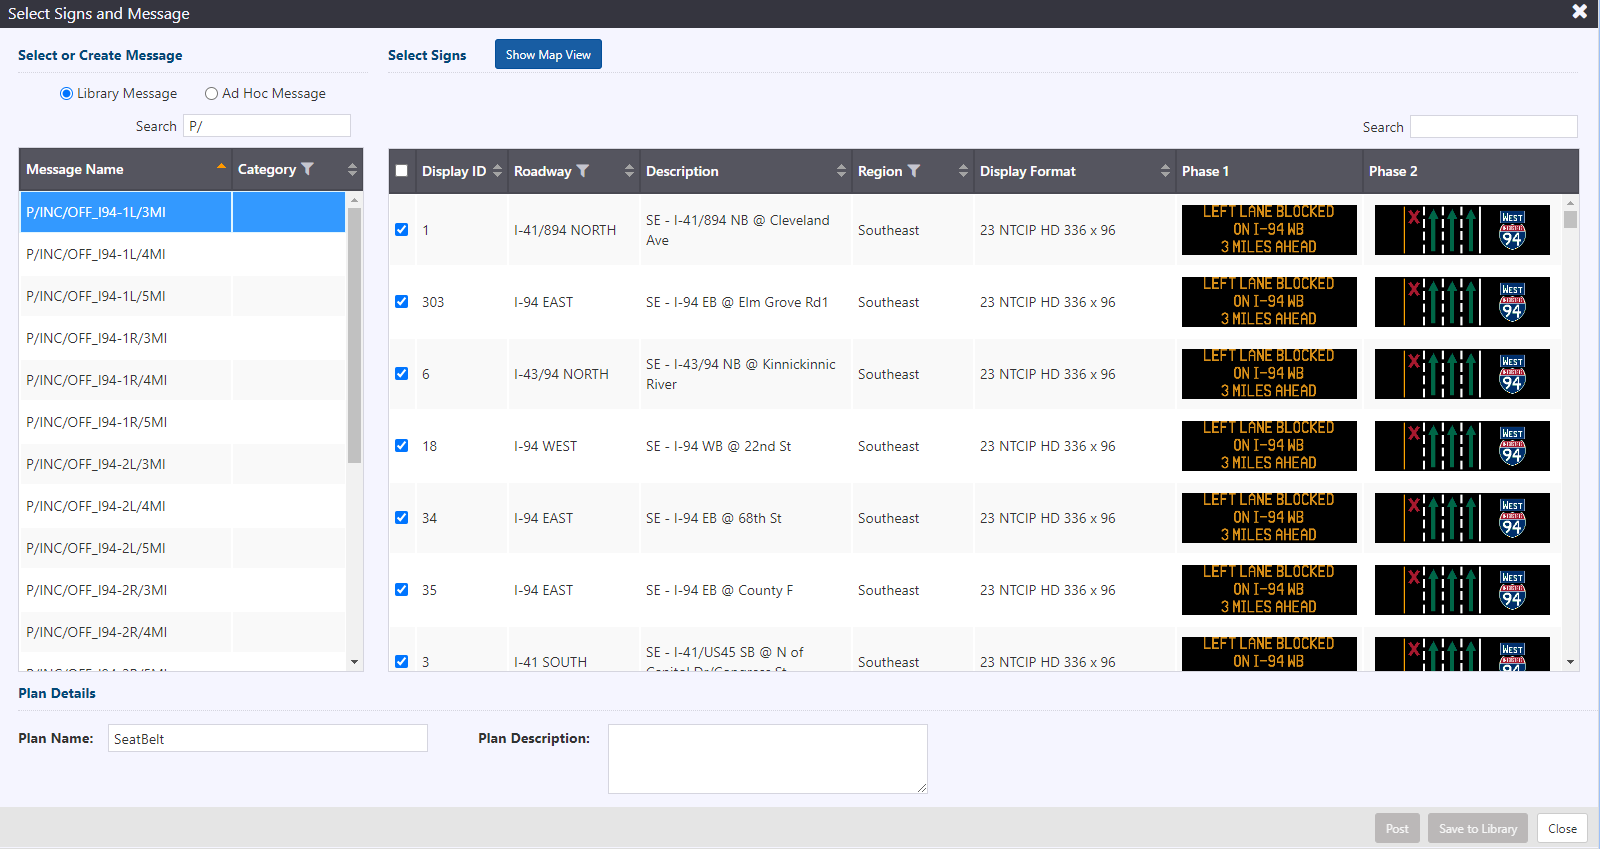This screenshot has width=1600, height=849.
Task: Sort the Display Format column with arrows
Action: (x=1165, y=171)
